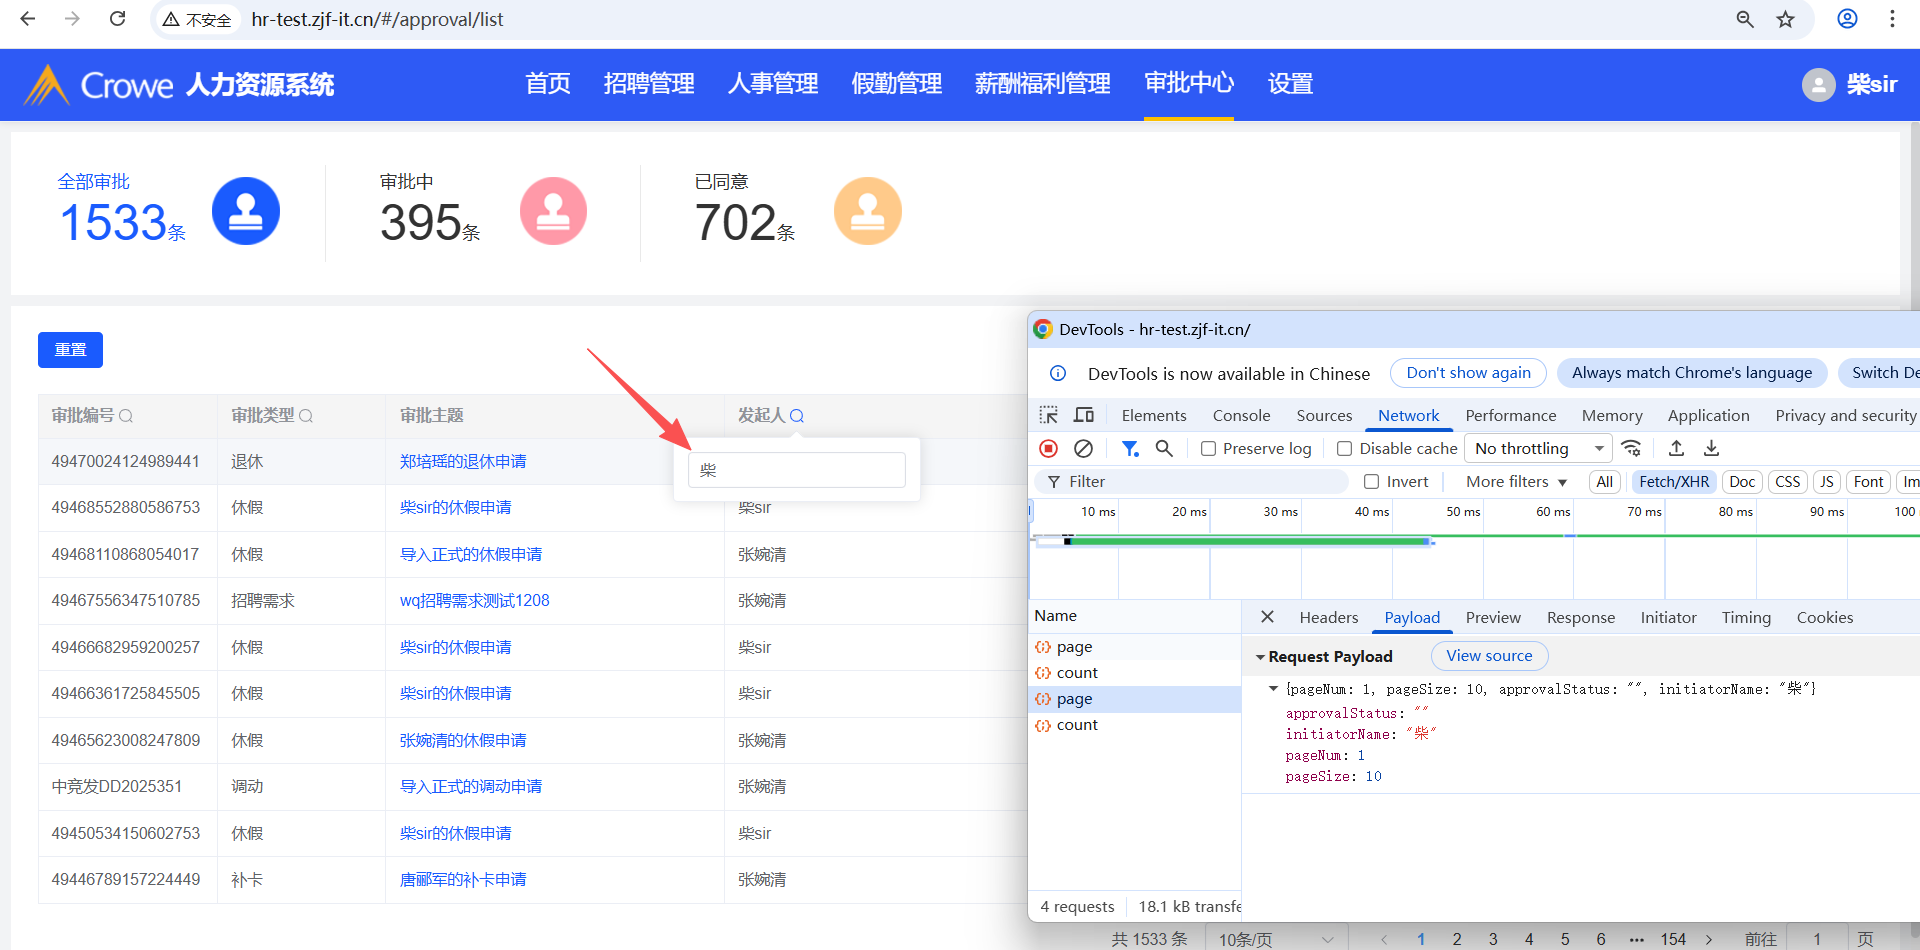Click the search icon beside 审批类型

[x=306, y=416]
